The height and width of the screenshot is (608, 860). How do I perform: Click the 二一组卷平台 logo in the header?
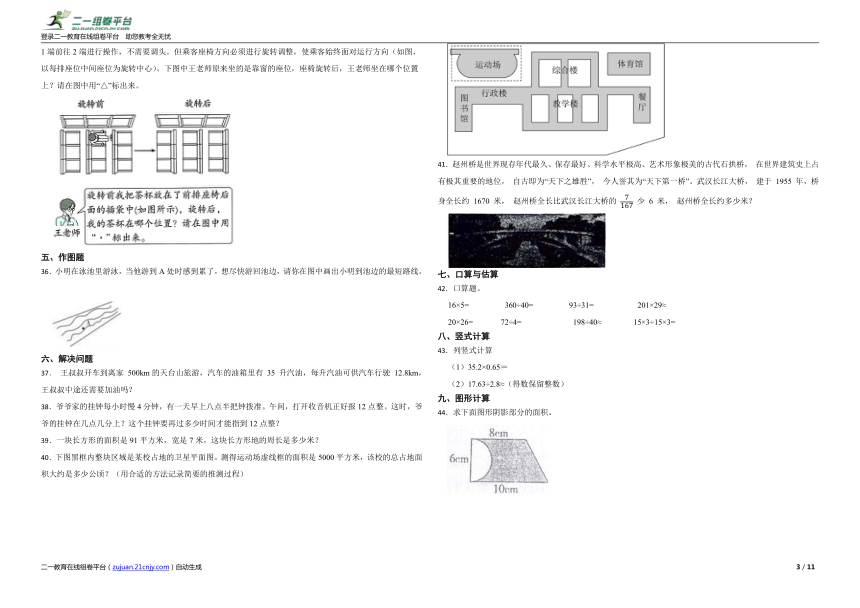[88, 21]
